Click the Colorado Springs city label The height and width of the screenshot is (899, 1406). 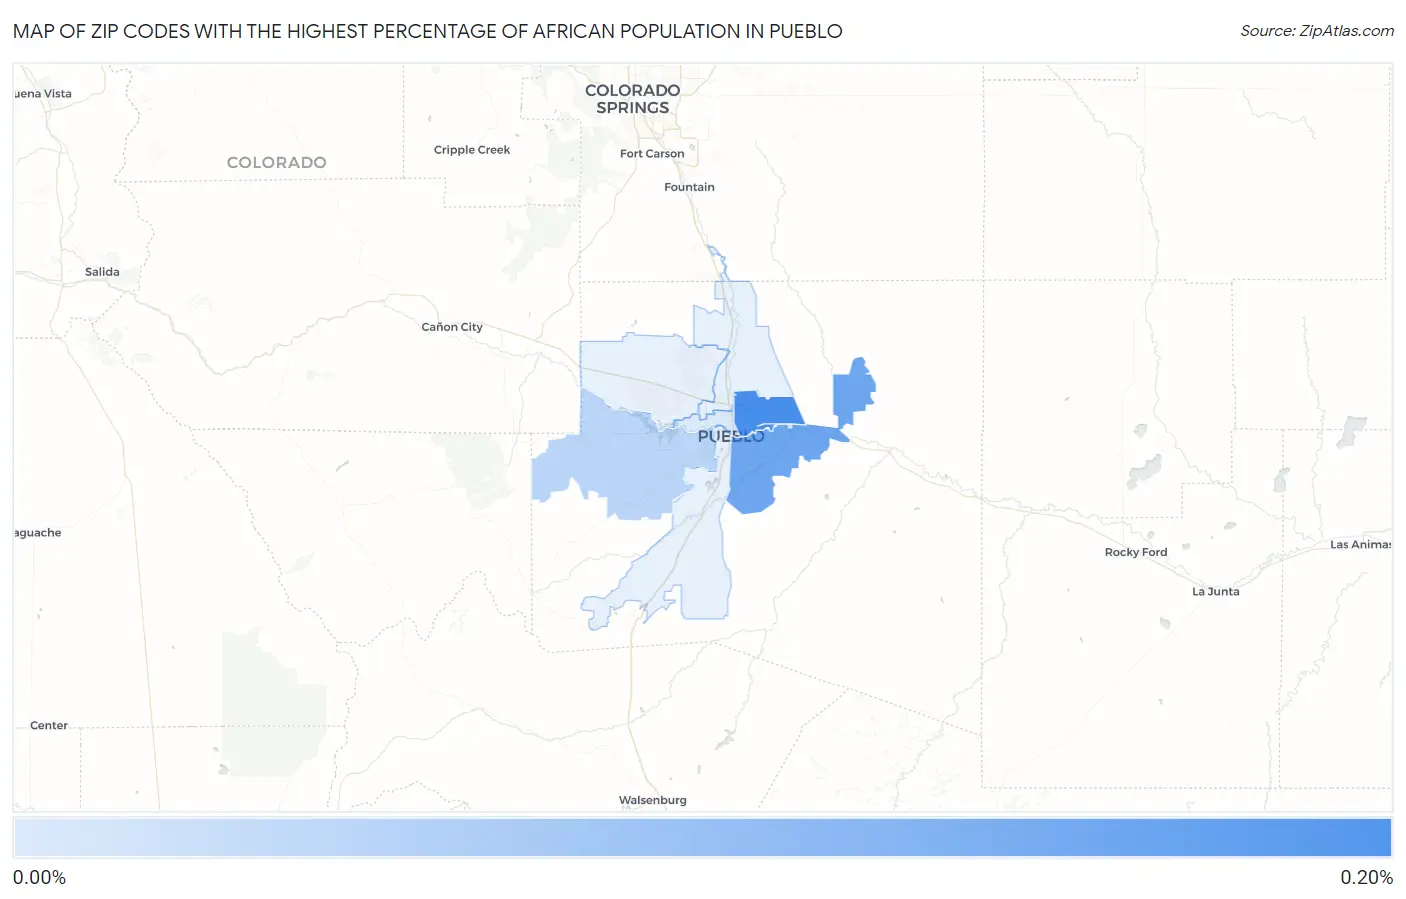(x=632, y=99)
